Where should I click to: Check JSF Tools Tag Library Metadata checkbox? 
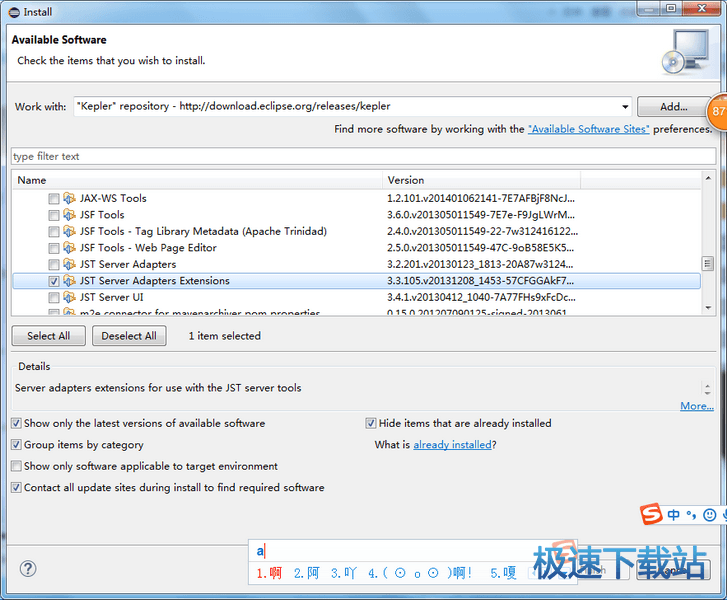pos(54,232)
